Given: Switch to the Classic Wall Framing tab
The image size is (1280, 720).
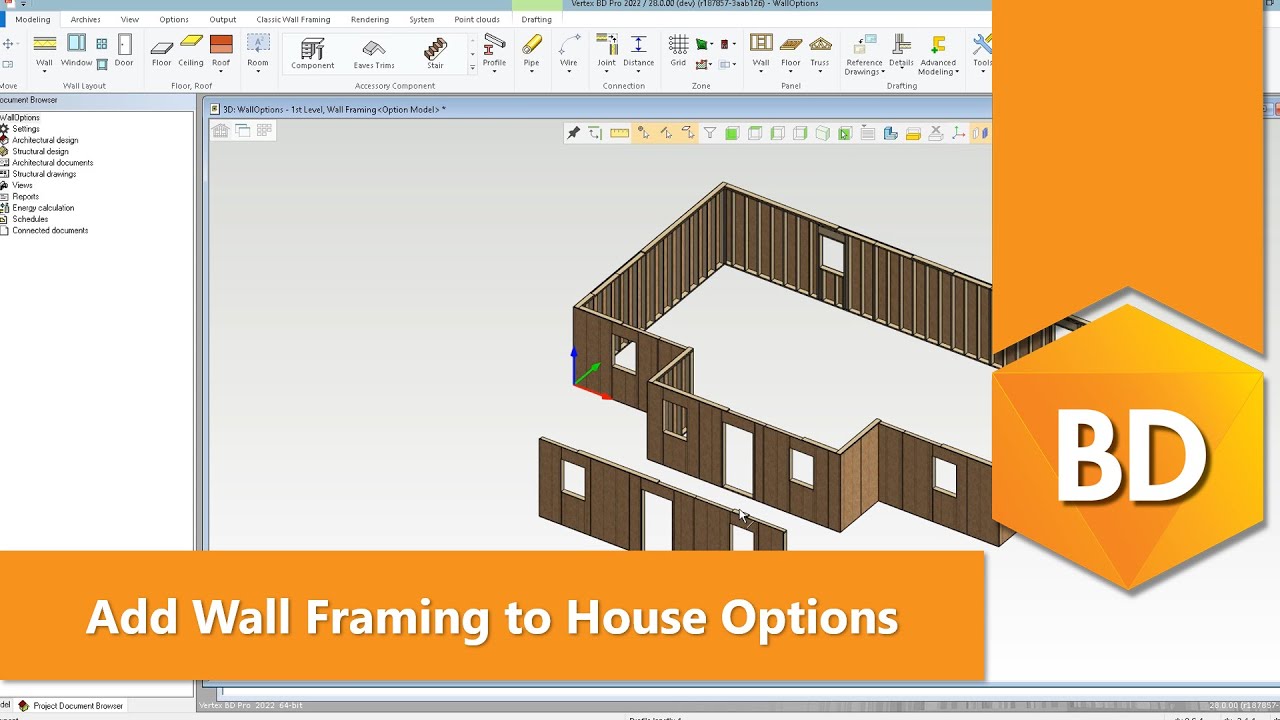Looking at the screenshot, I should (293, 19).
